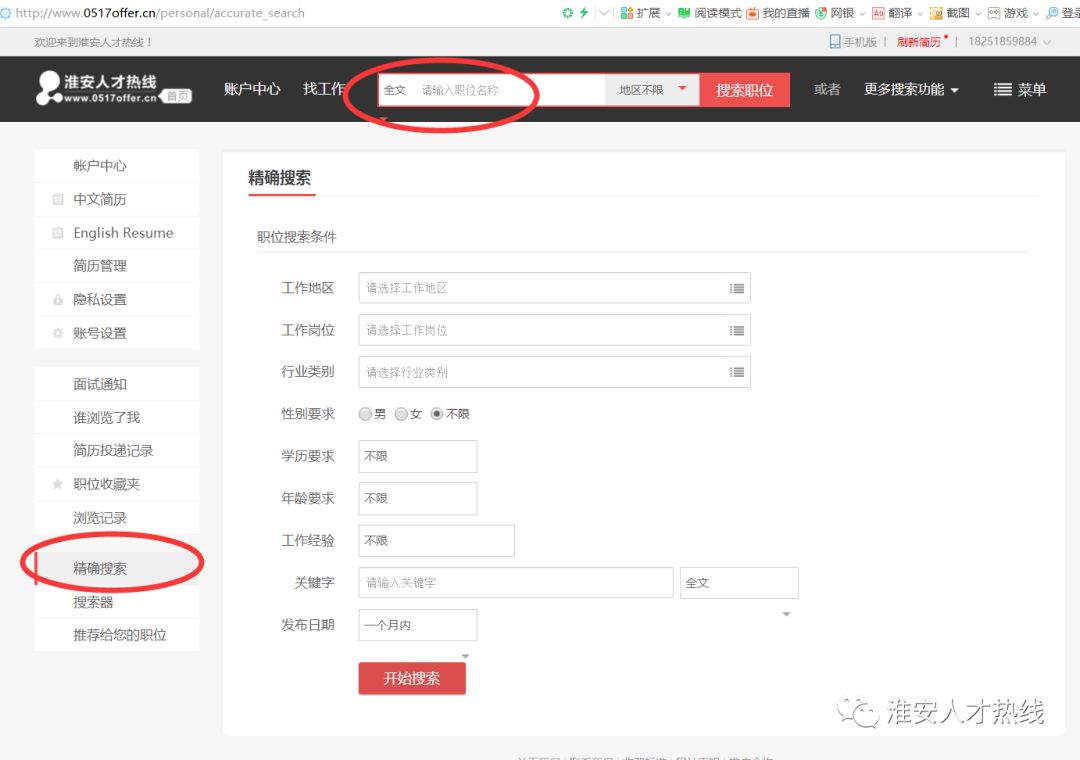Open the 学历要求 dropdown

(417, 456)
